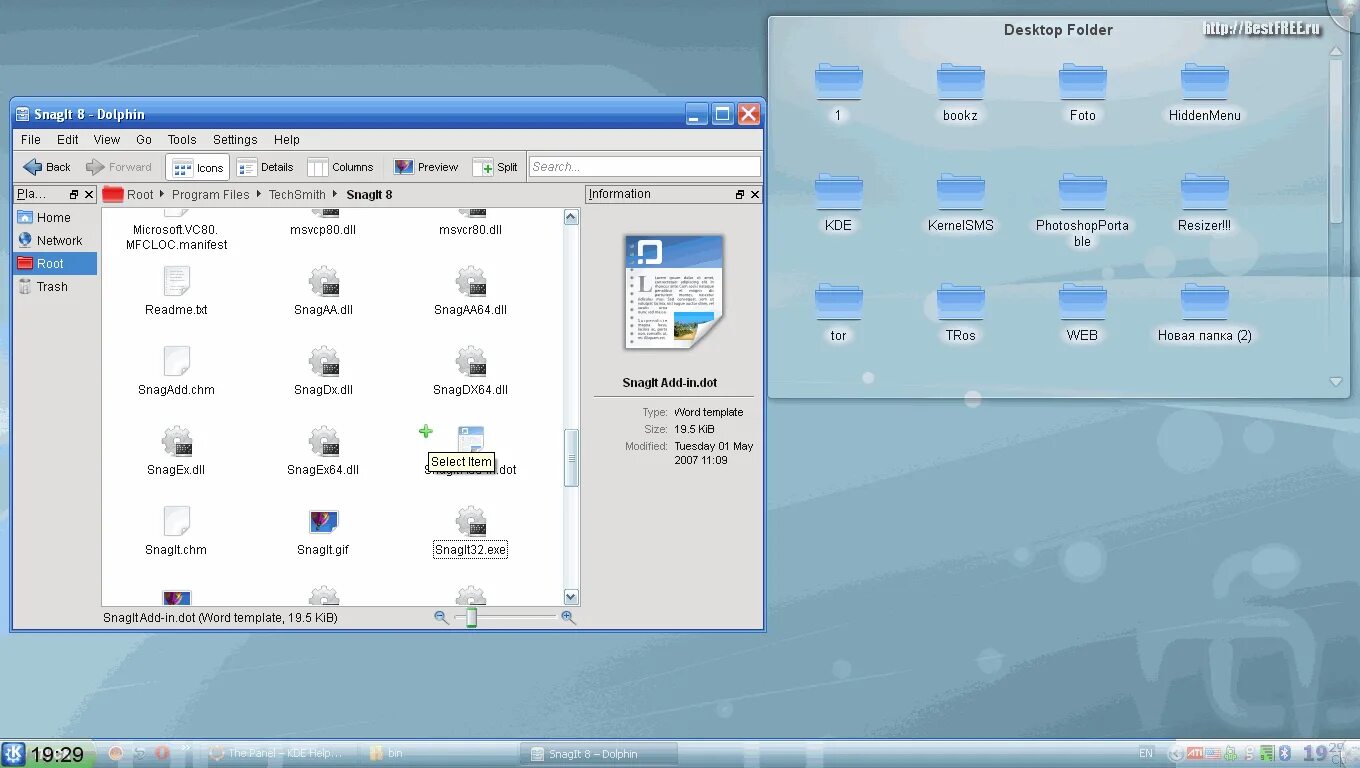The image size is (1360, 768).
Task: Select the SnagDX64.dll file icon
Action: [470, 362]
